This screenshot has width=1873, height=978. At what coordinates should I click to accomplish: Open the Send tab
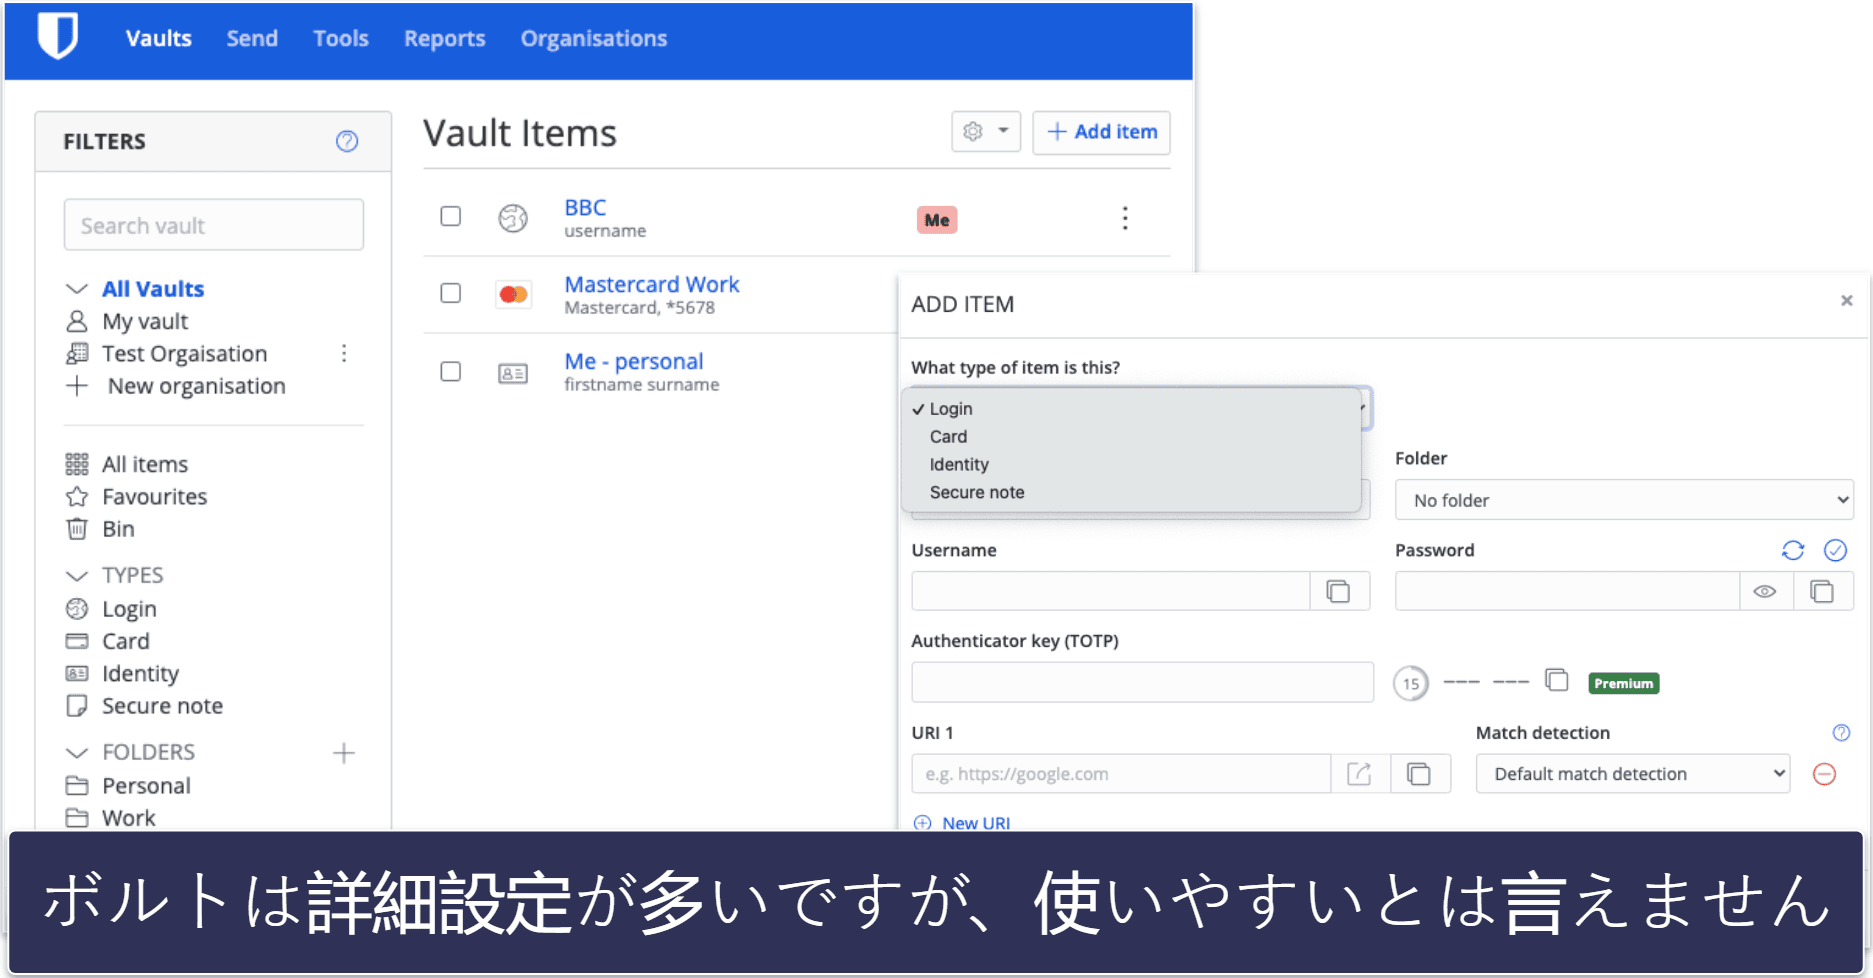[x=252, y=38]
